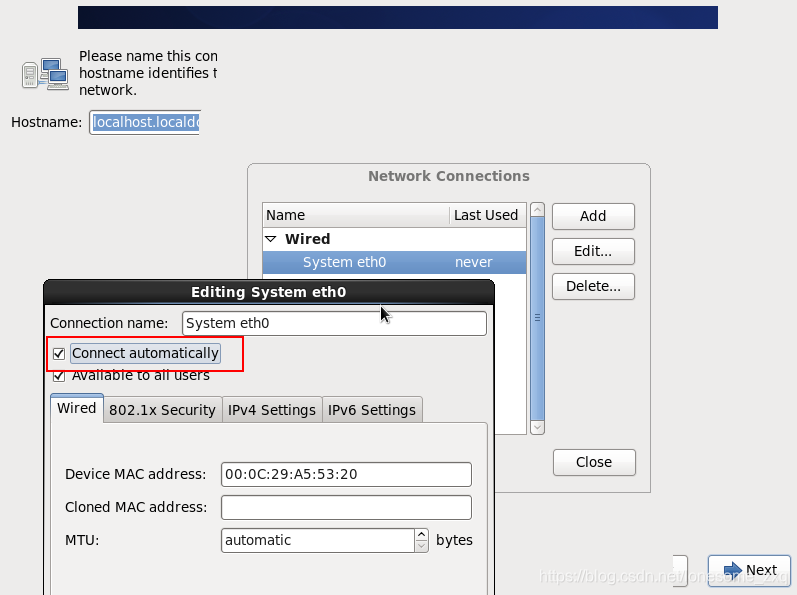Click the Name column header

pos(356,215)
